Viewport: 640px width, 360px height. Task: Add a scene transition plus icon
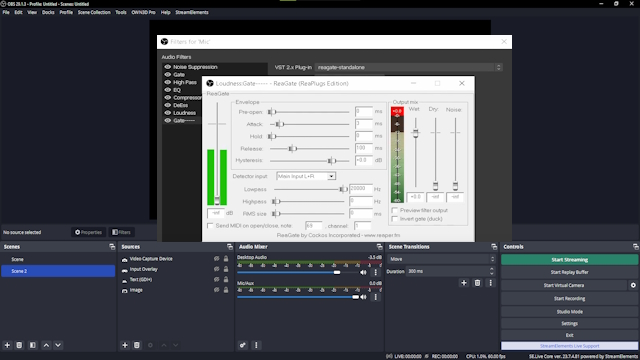coord(464,283)
